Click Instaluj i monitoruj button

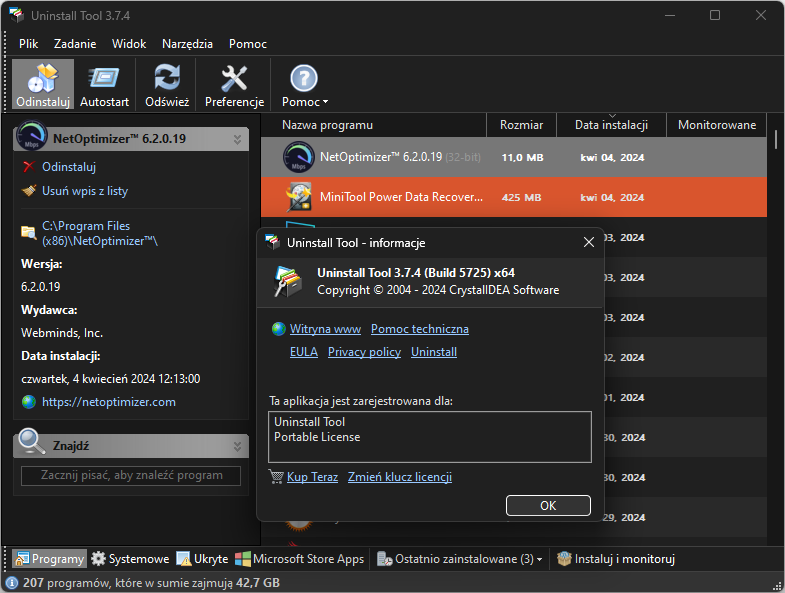616,559
